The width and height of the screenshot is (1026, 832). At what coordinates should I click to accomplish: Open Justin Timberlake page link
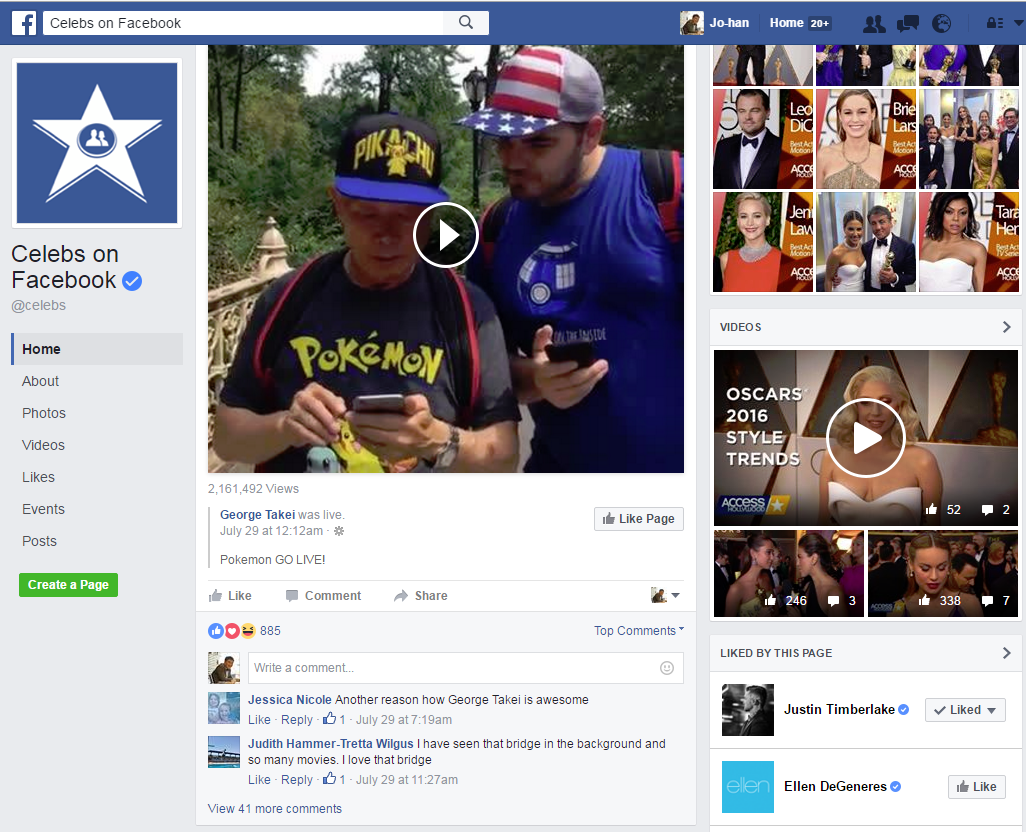point(839,710)
